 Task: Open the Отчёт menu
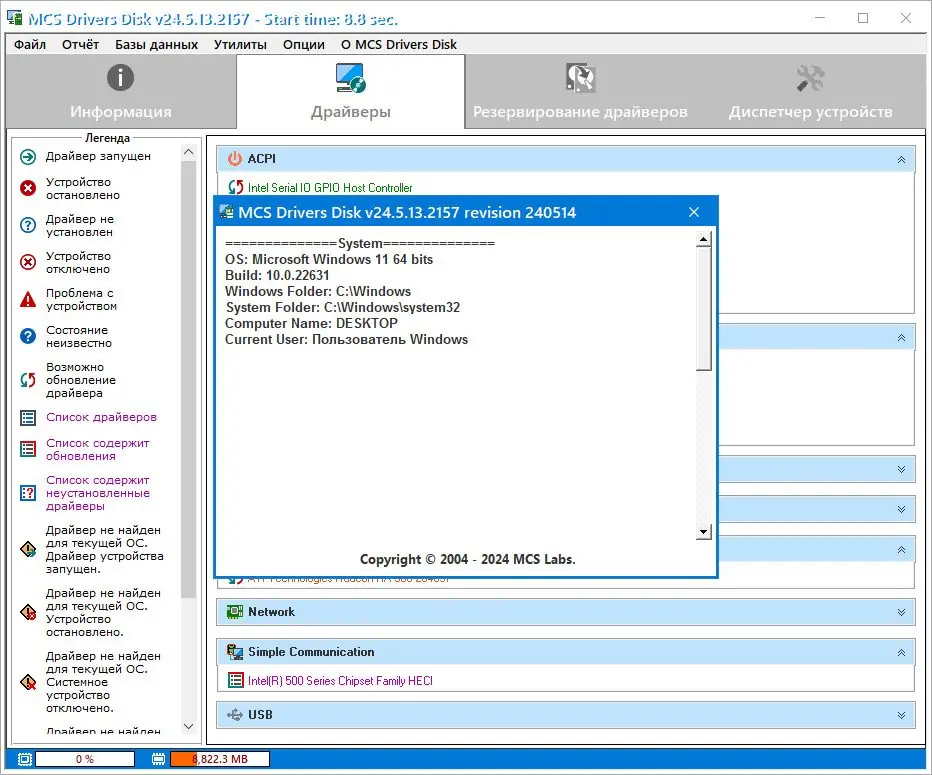coord(80,45)
